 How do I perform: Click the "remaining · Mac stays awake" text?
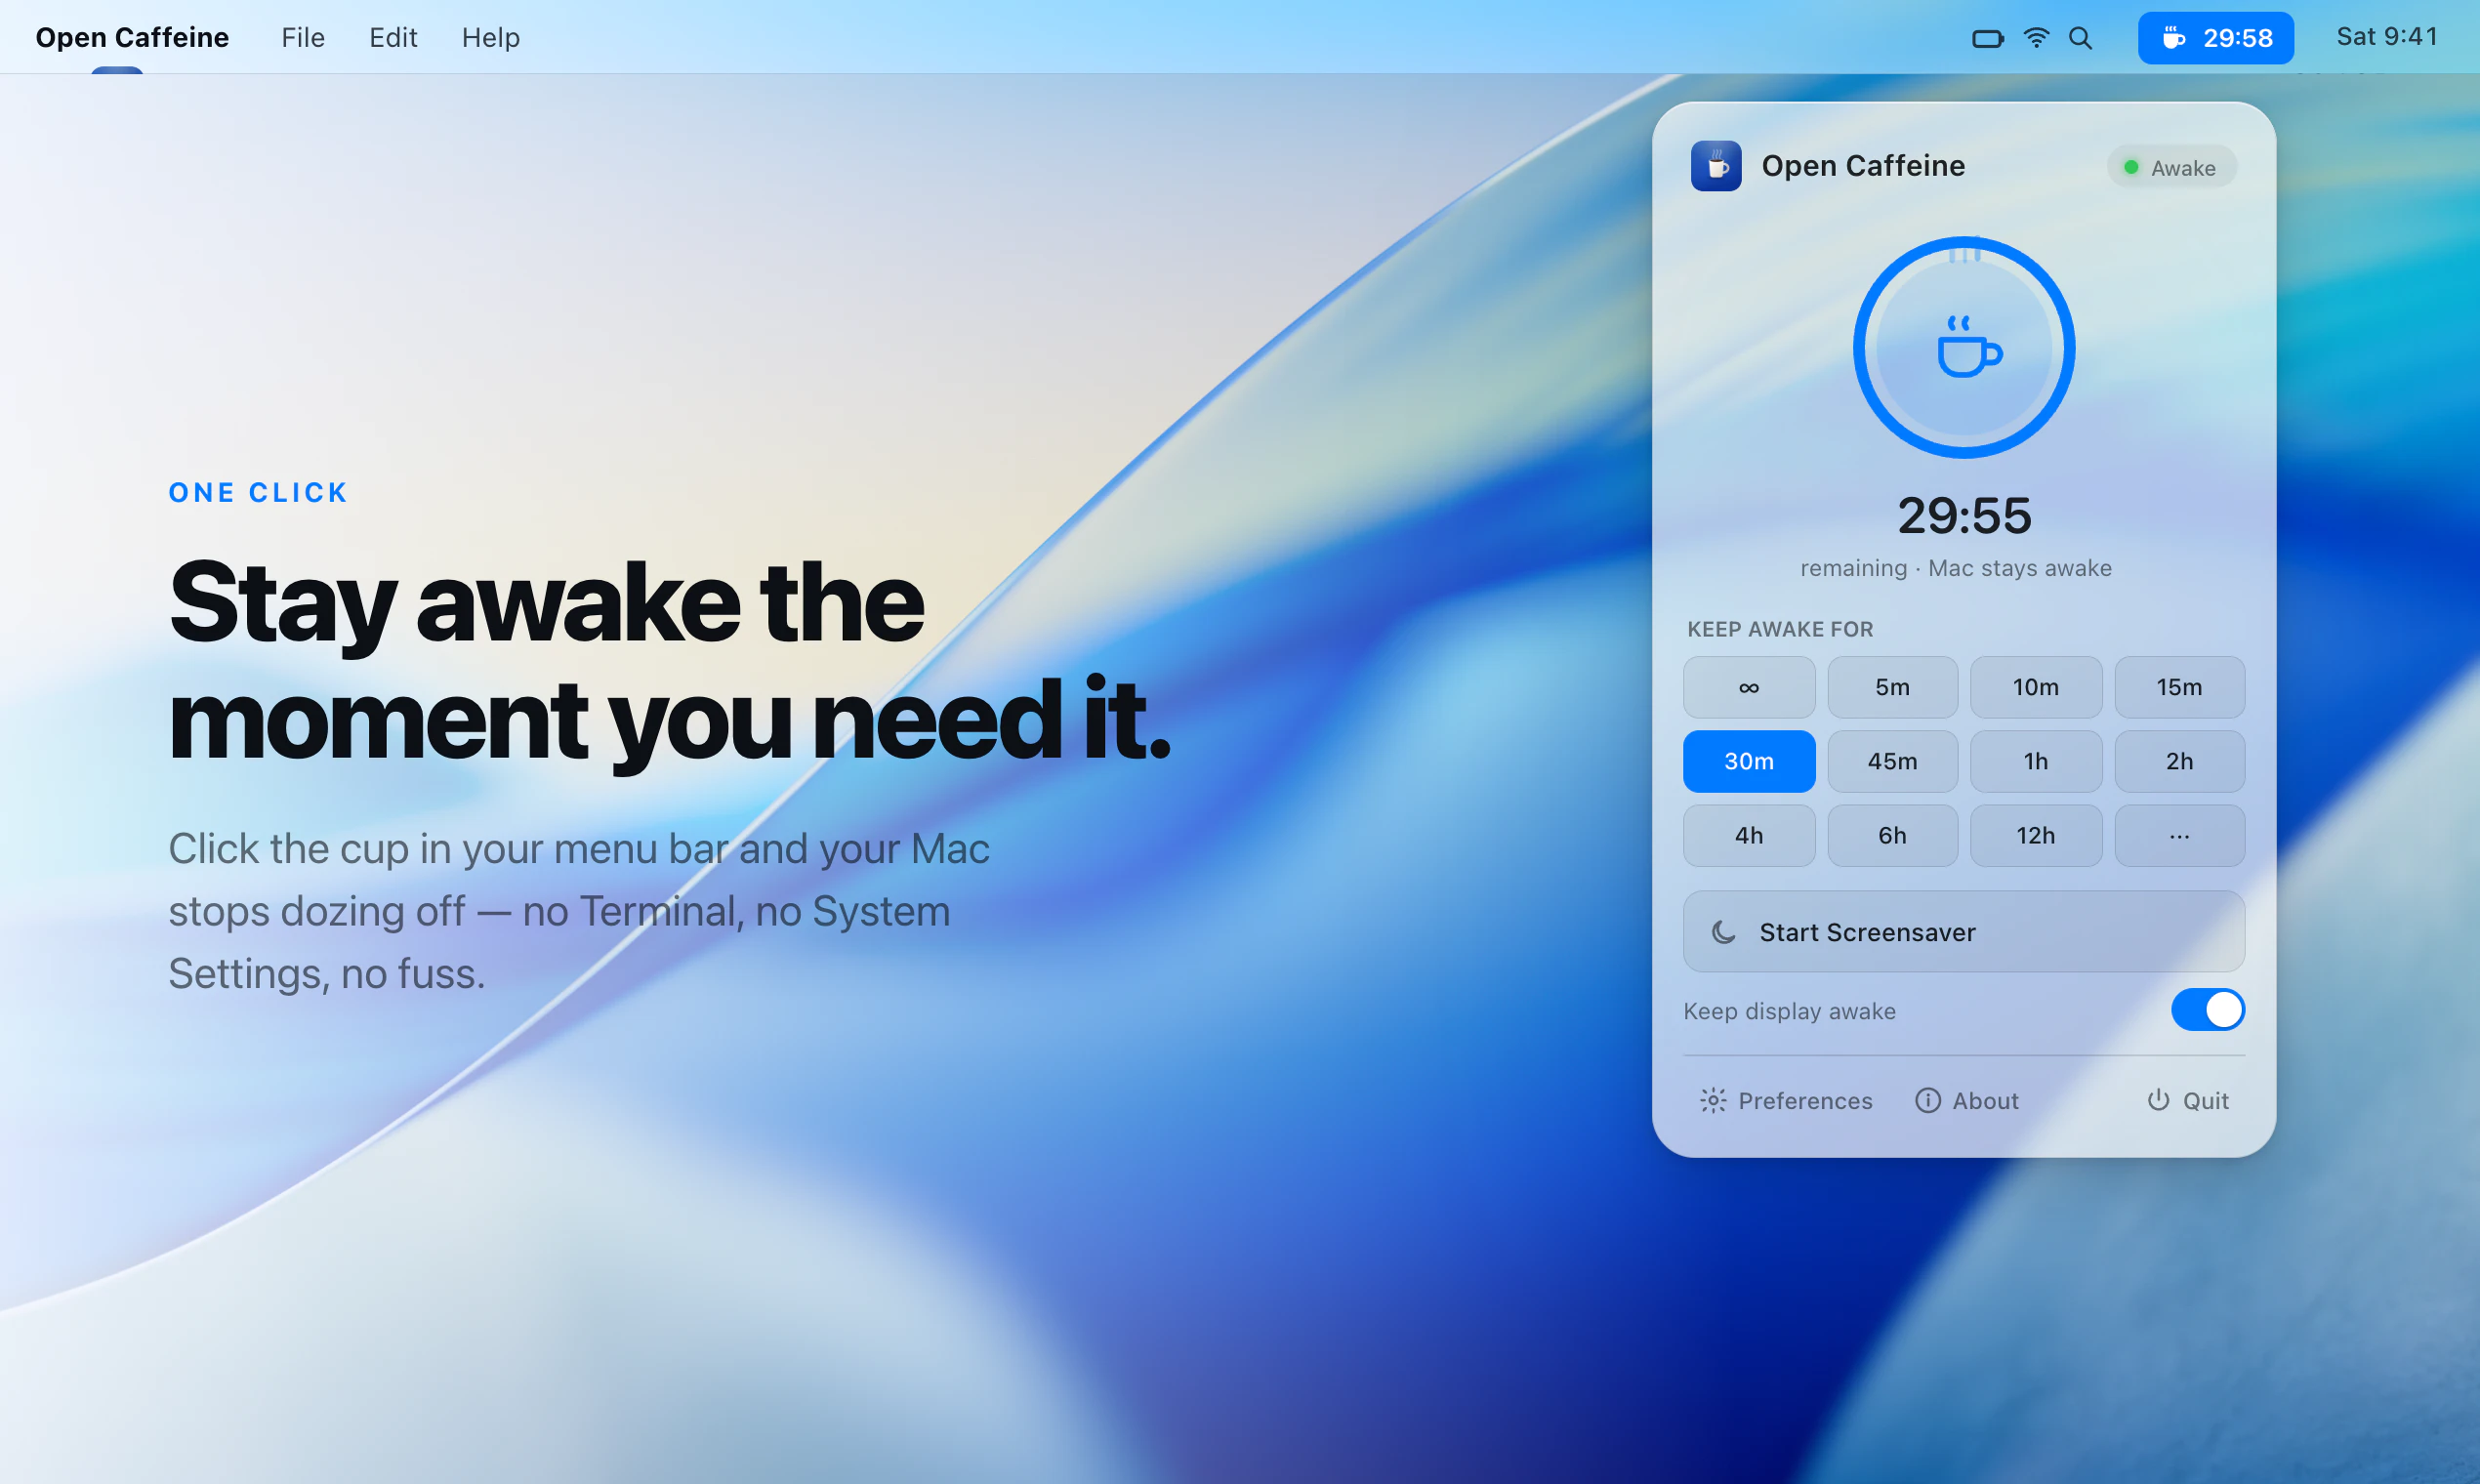pyautogui.click(x=1956, y=568)
